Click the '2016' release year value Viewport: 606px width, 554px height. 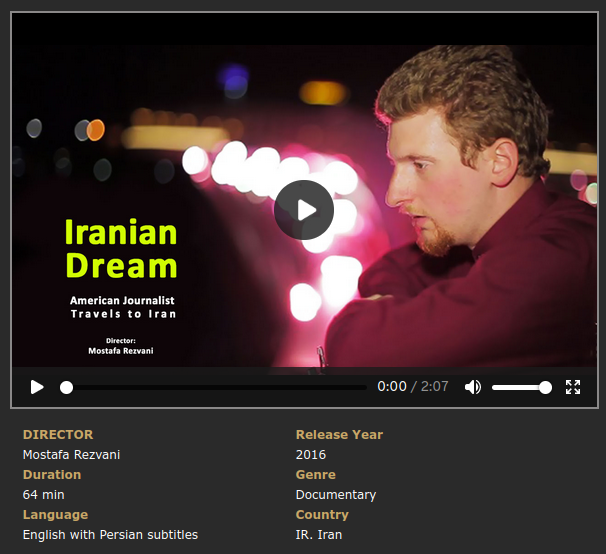click(x=311, y=455)
